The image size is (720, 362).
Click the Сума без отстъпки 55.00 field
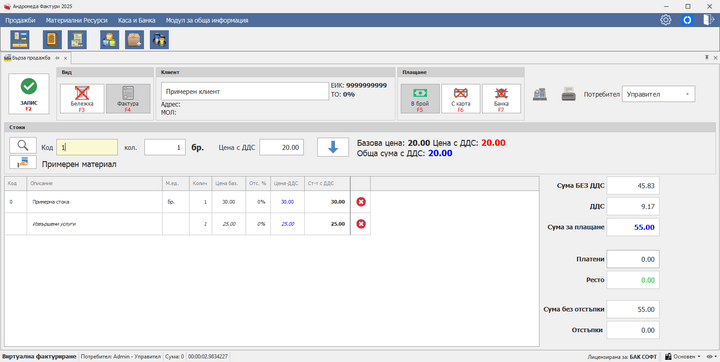pos(633,309)
